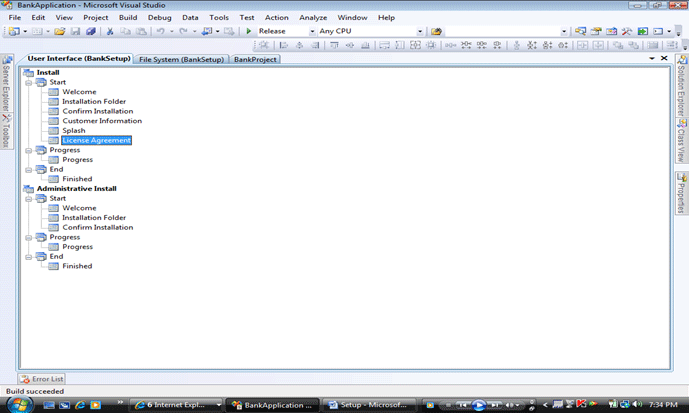Screen dimensions: 689x413
Task: Switch to File System (BankSetup) tab
Action: coord(181,59)
